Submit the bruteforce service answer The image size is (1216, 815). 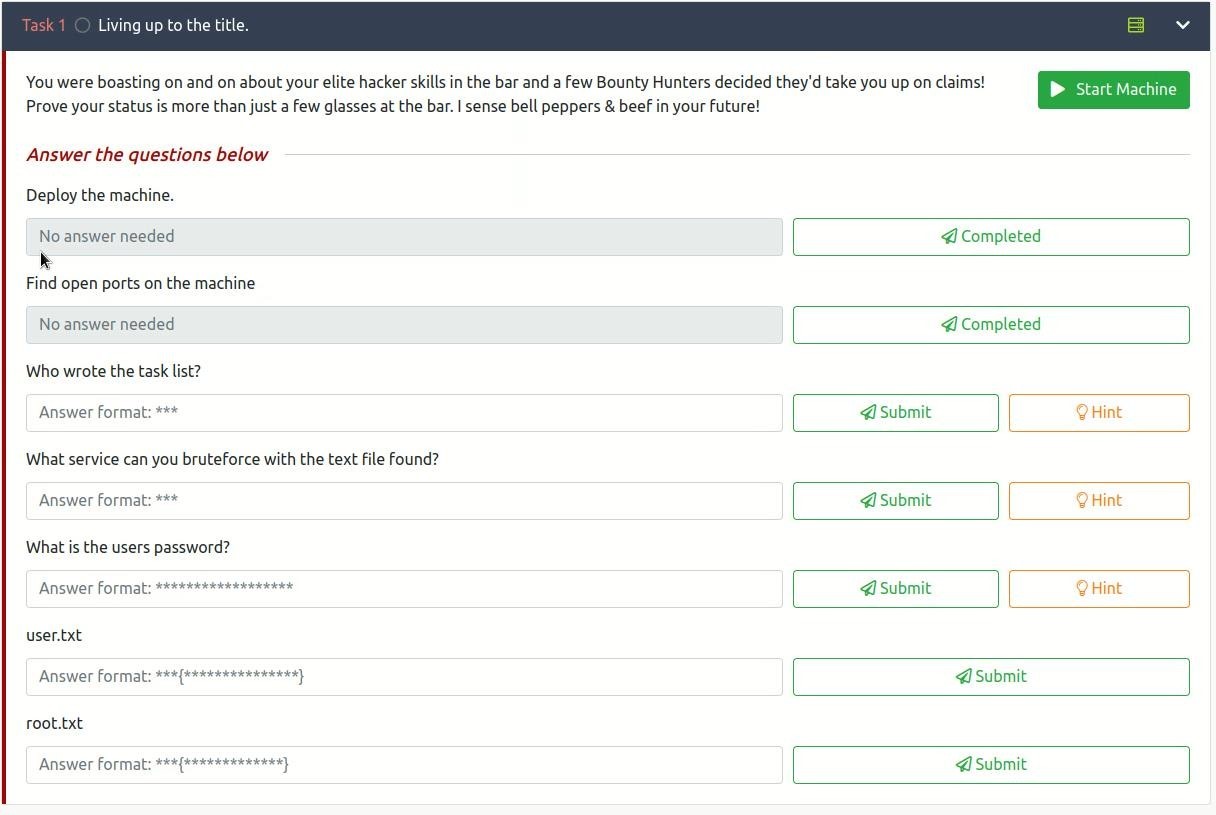(895, 501)
